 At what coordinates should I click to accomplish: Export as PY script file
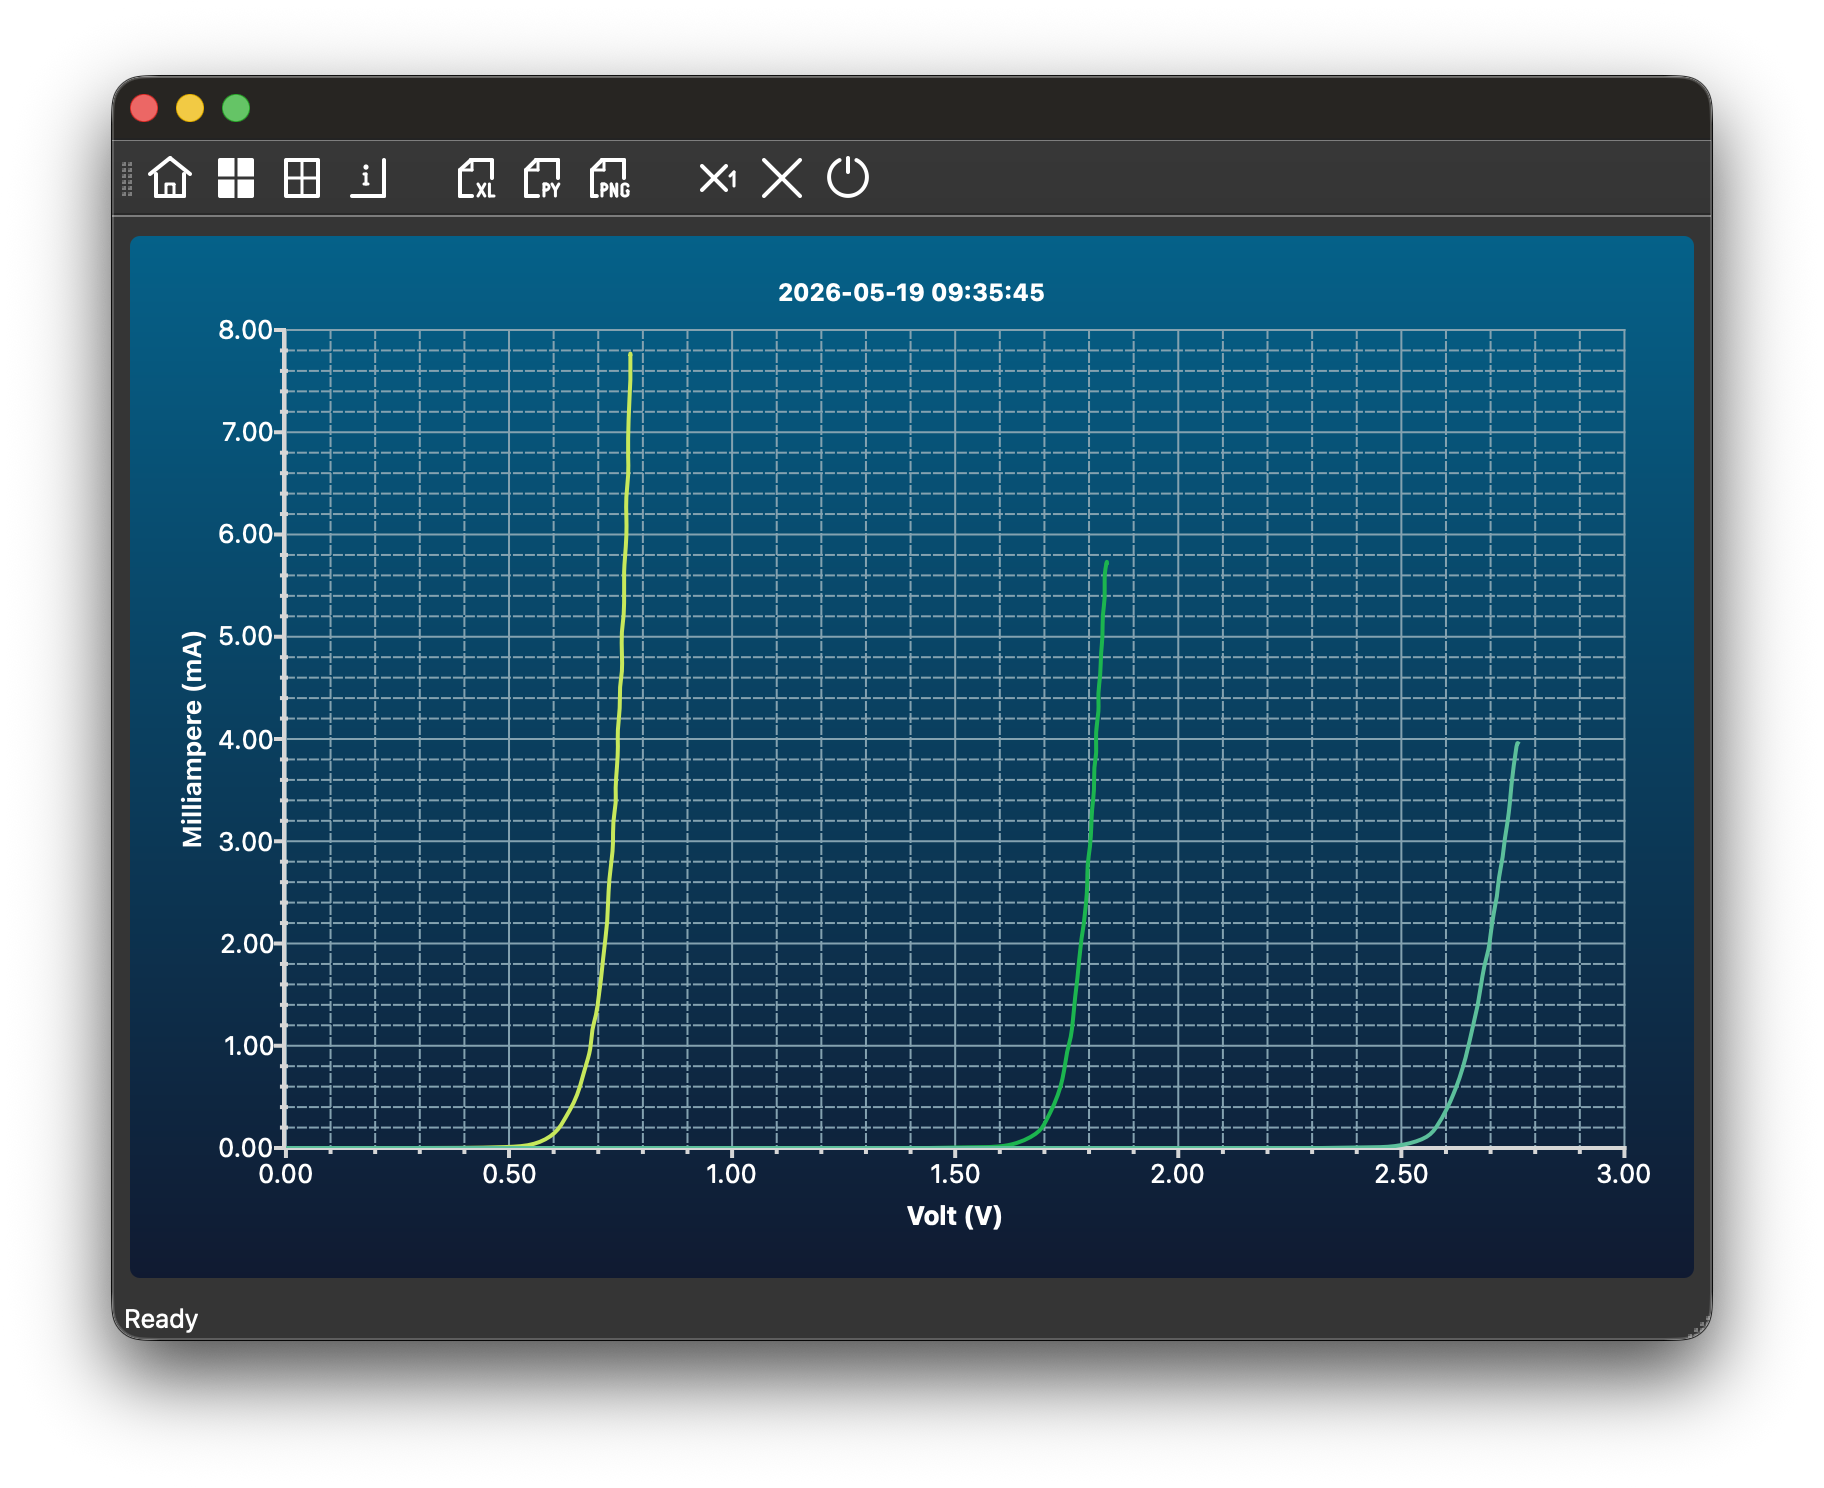pyautogui.click(x=542, y=178)
